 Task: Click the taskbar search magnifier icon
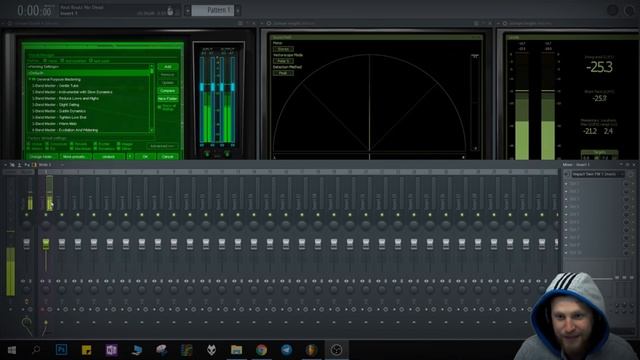36,350
